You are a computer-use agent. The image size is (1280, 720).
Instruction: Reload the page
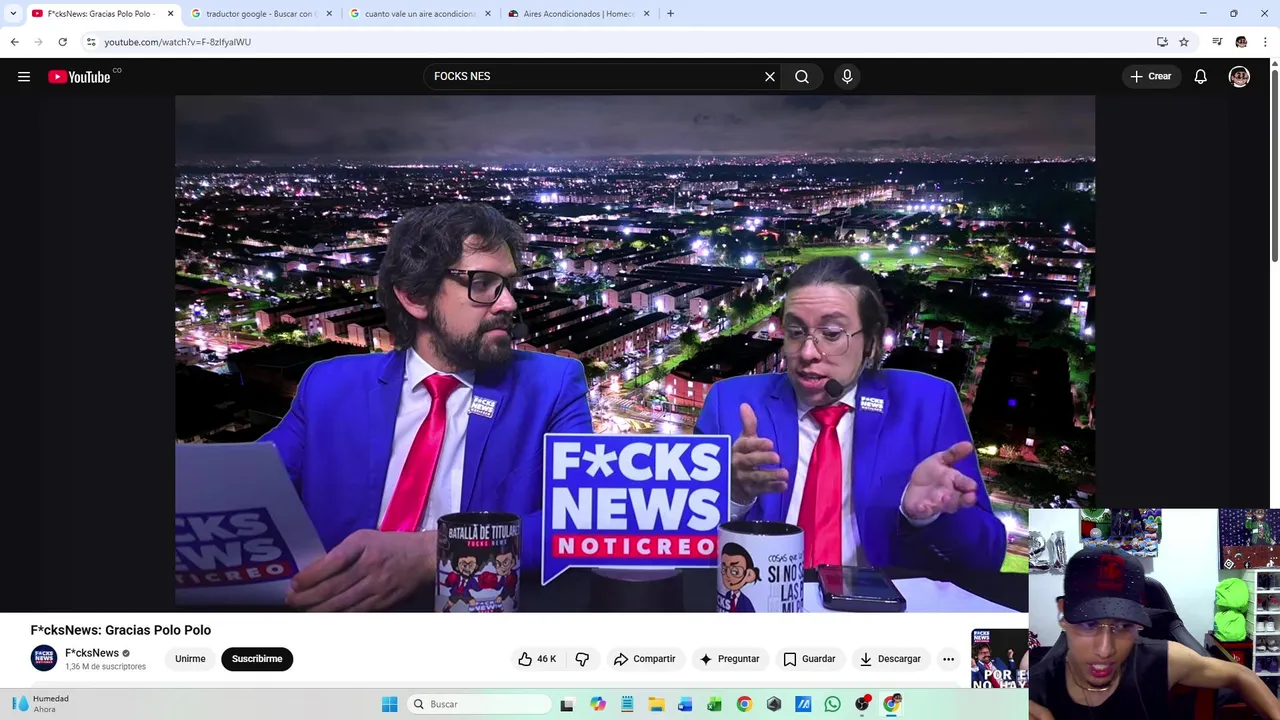click(x=62, y=42)
